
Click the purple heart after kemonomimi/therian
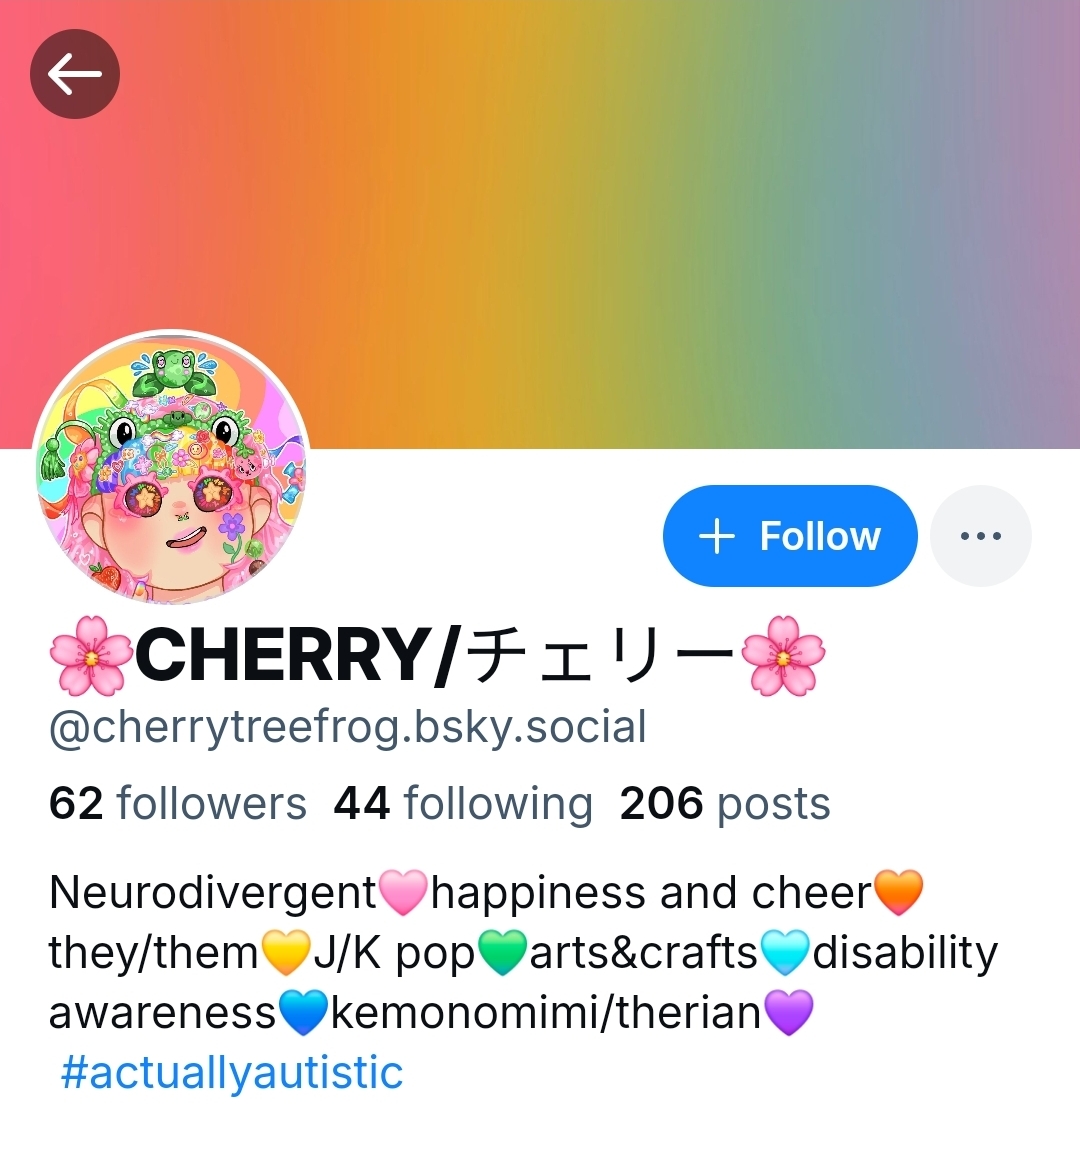[789, 1012]
